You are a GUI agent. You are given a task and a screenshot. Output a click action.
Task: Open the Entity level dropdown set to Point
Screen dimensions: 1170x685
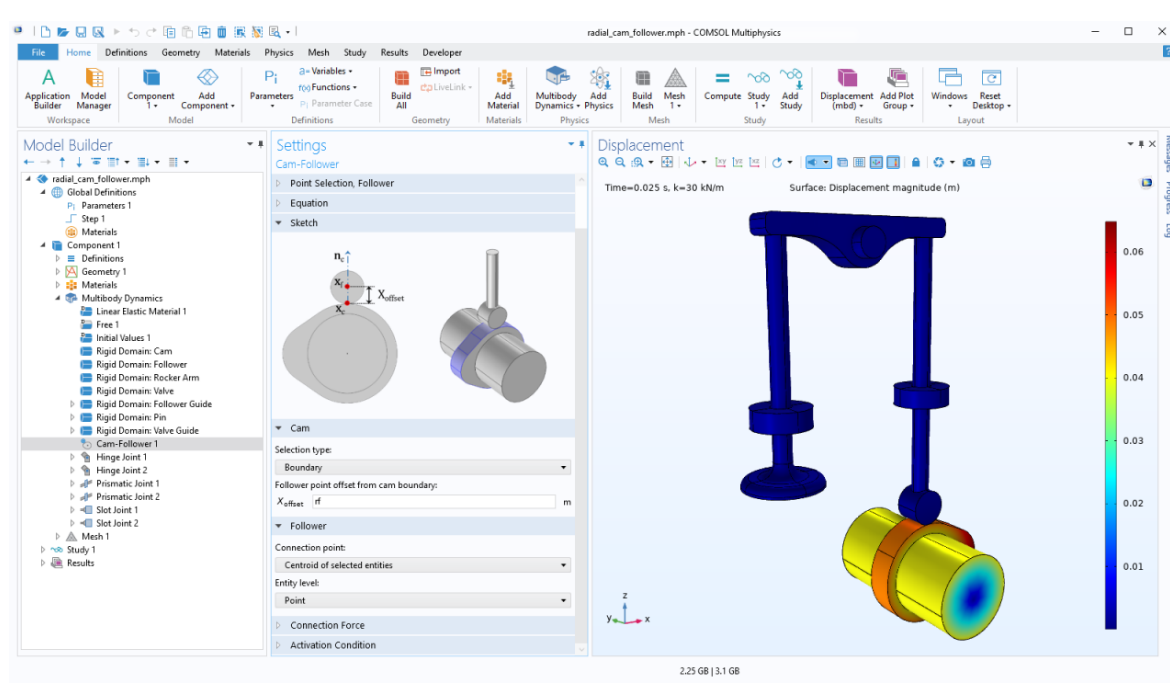pyautogui.click(x=422, y=600)
